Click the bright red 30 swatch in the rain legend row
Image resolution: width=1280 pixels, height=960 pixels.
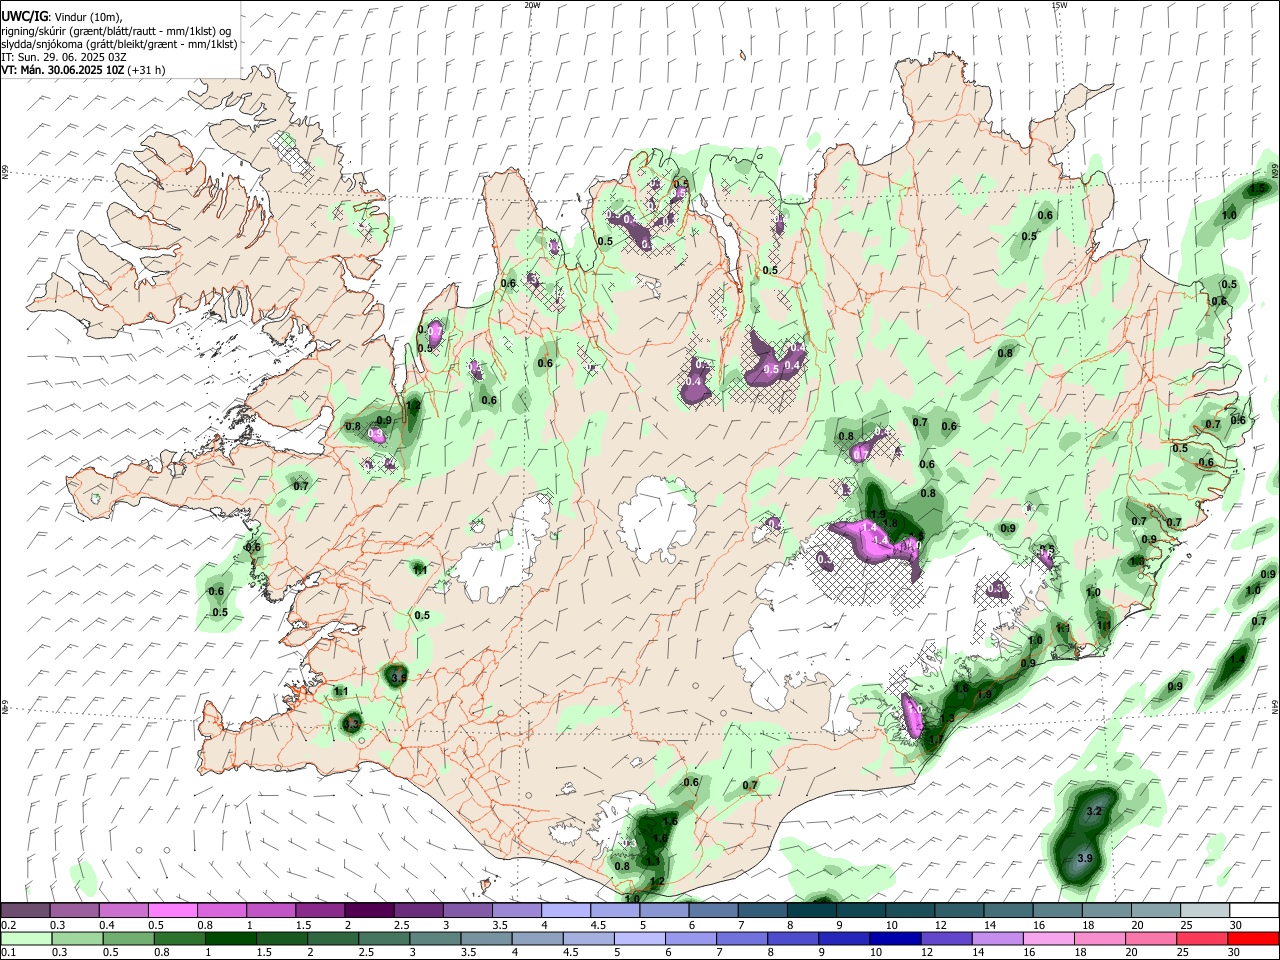(1254, 938)
